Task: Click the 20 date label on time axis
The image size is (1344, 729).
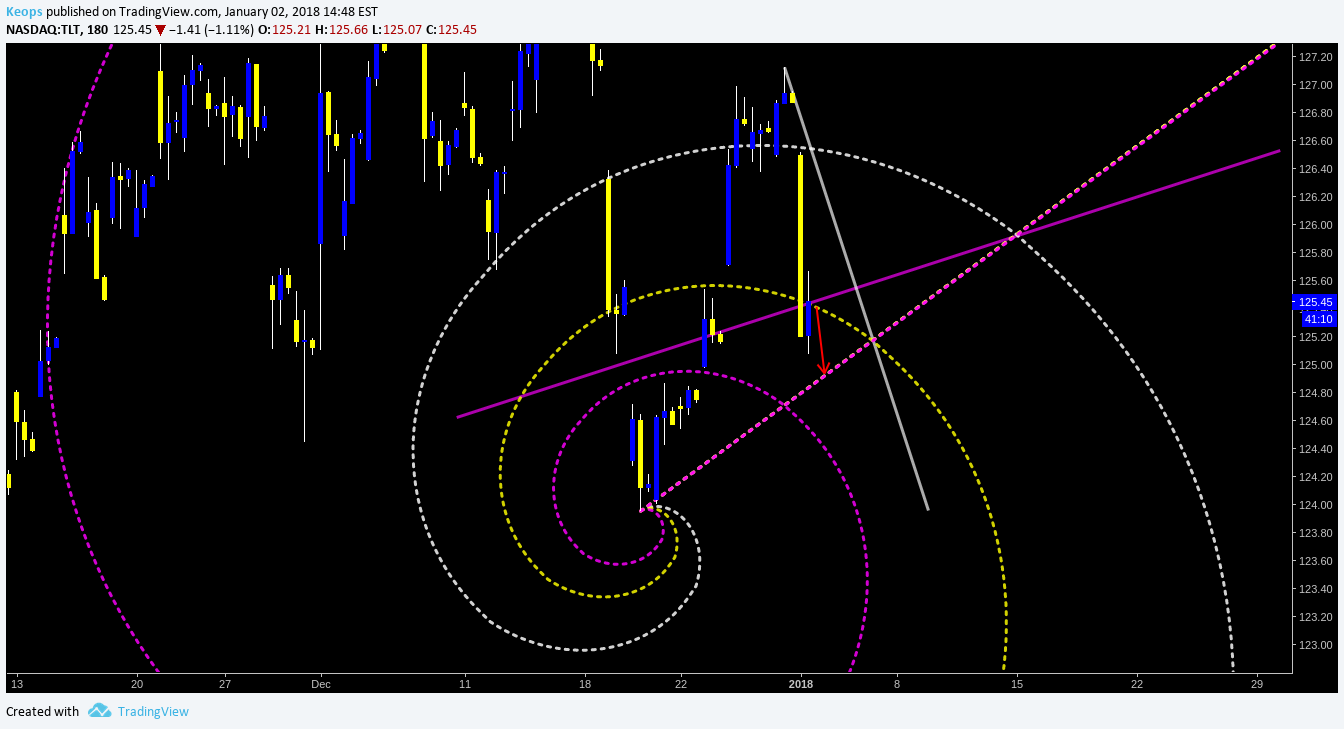Action: (136, 684)
